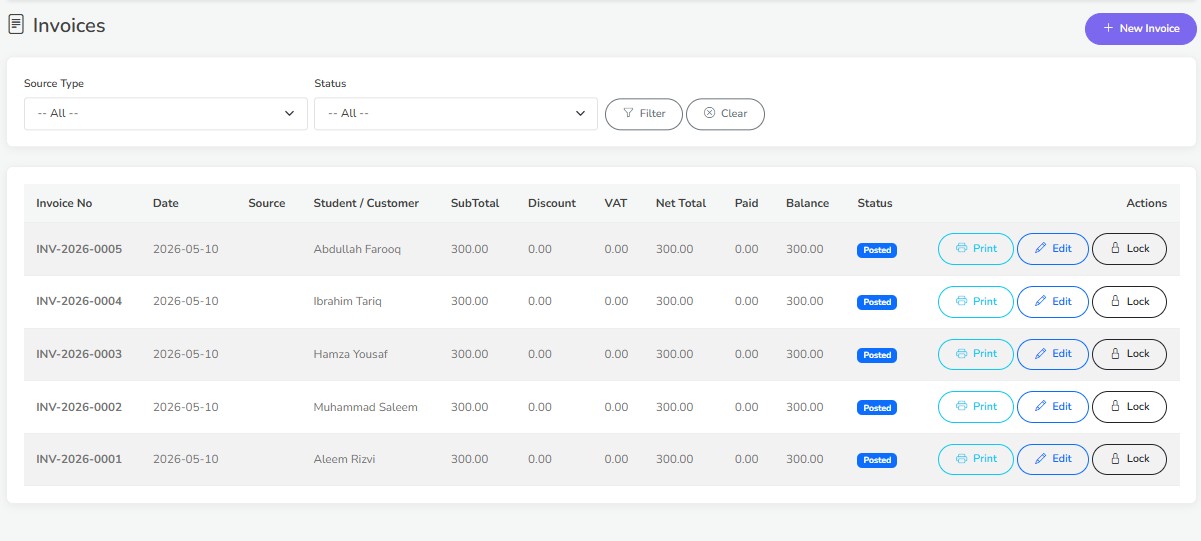Click the Invoices page heading
The image size is (1201, 541).
tap(69, 26)
